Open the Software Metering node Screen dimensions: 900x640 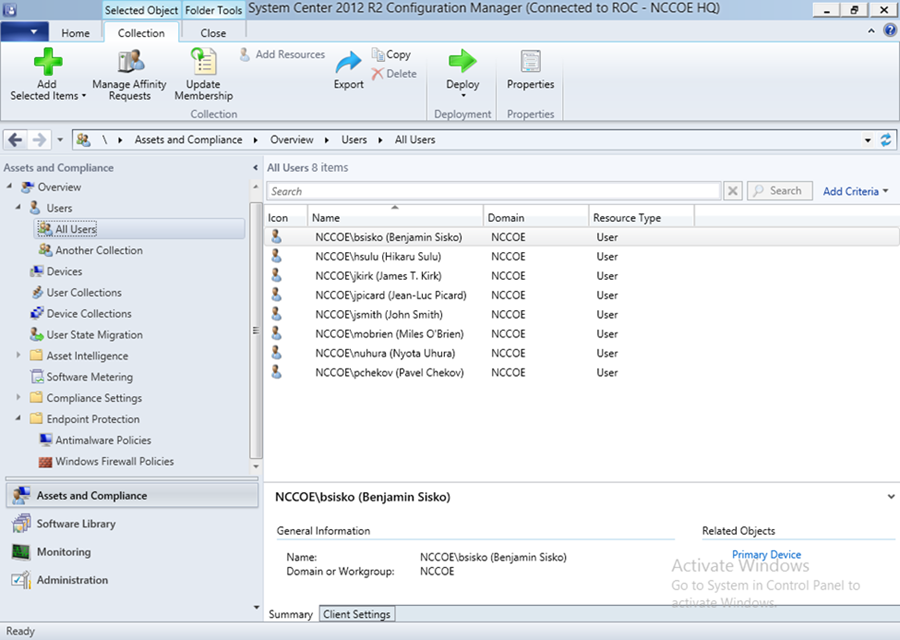90,377
